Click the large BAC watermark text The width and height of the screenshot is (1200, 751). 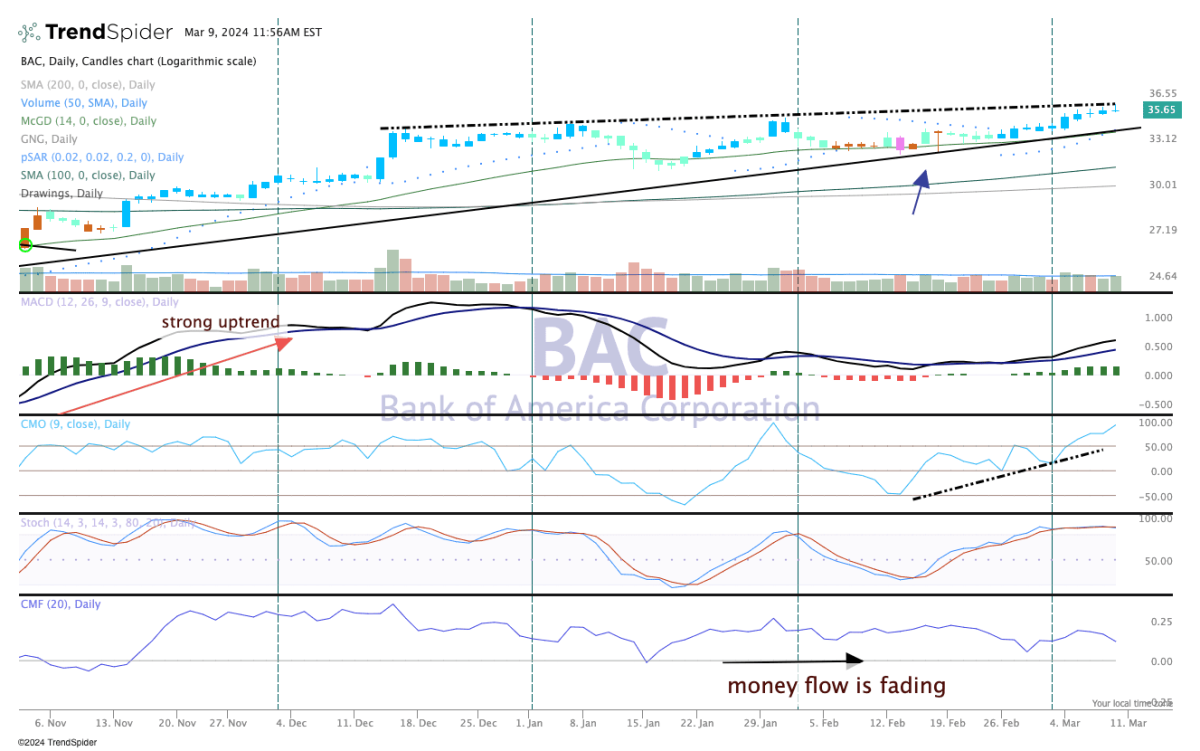pos(599,349)
